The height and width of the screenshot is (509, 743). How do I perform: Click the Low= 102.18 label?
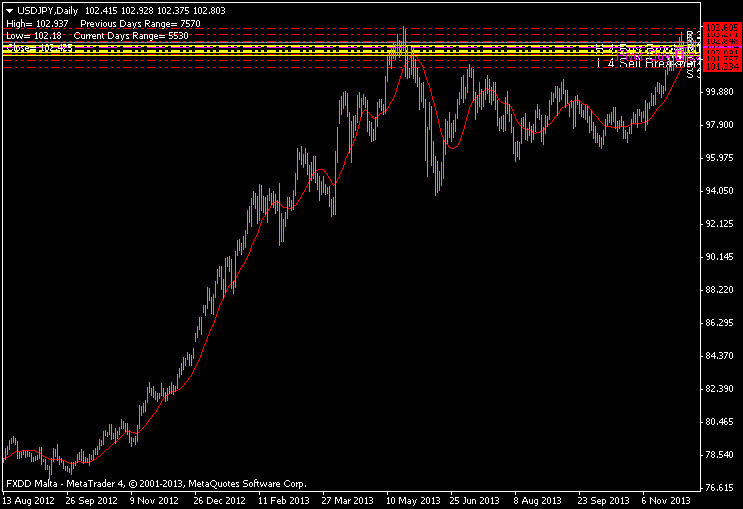click(x=34, y=35)
